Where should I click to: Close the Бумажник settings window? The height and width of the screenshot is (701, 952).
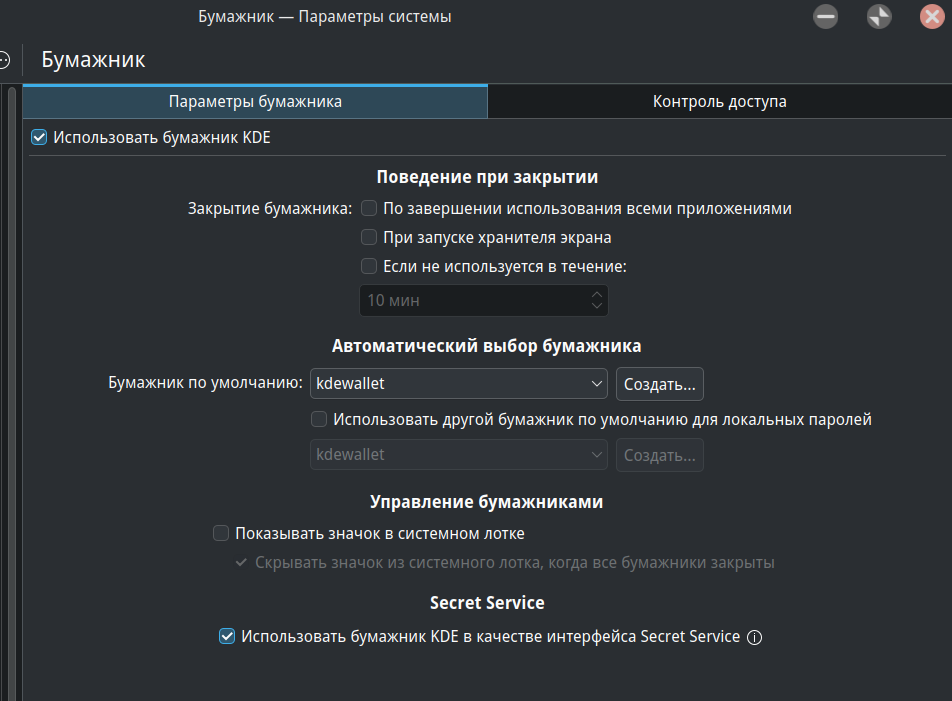932,17
